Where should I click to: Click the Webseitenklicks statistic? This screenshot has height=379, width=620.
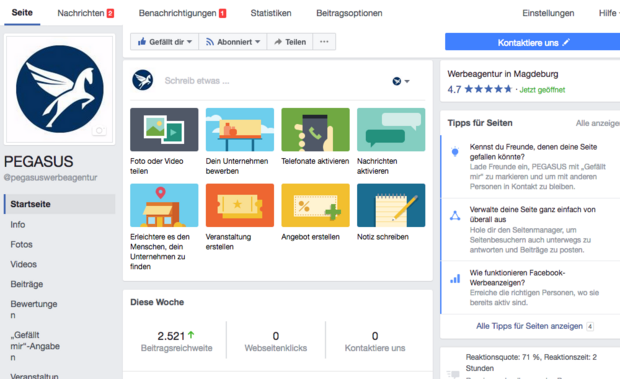(276, 341)
